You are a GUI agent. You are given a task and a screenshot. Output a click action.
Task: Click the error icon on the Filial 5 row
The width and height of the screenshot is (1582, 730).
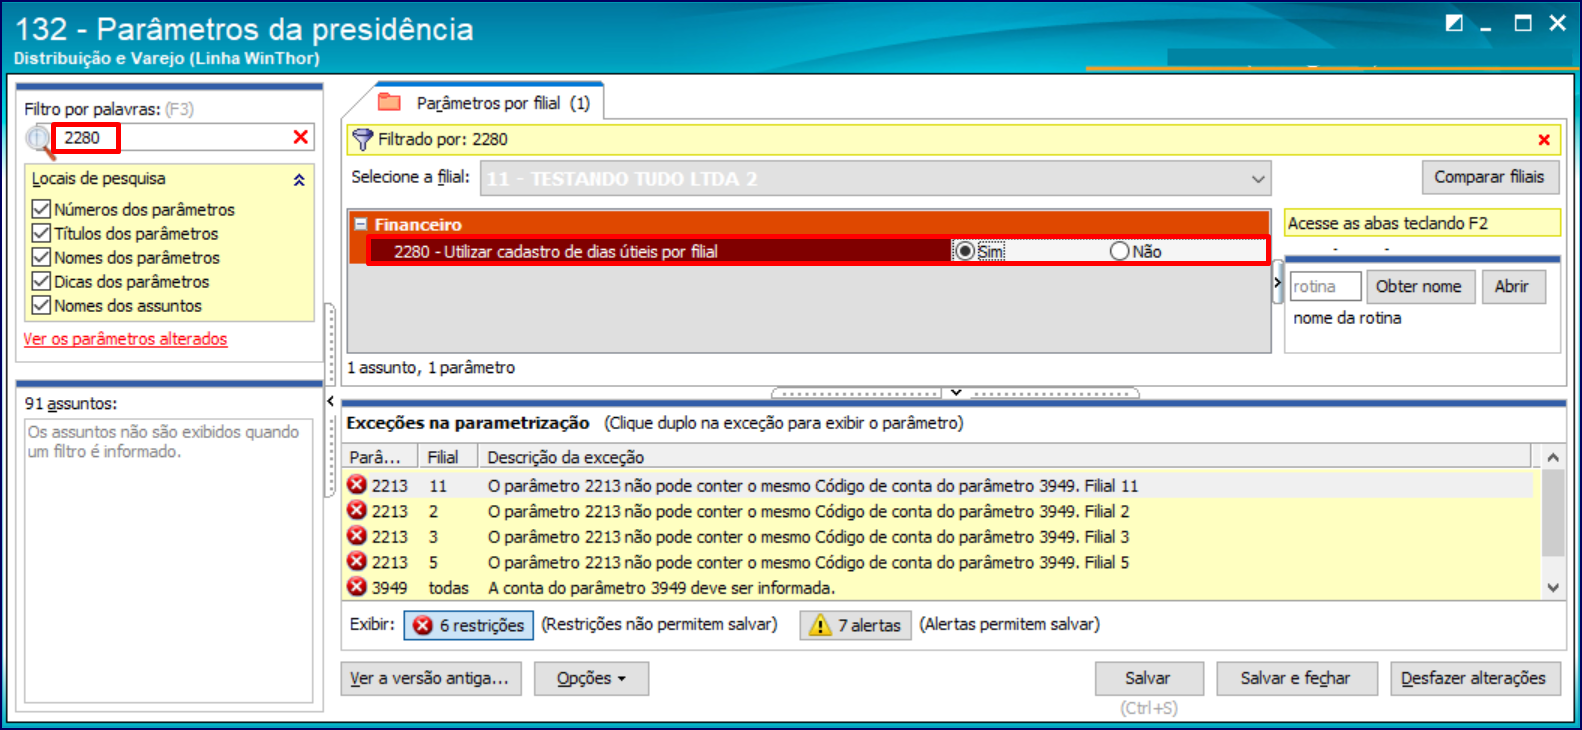pos(357,562)
